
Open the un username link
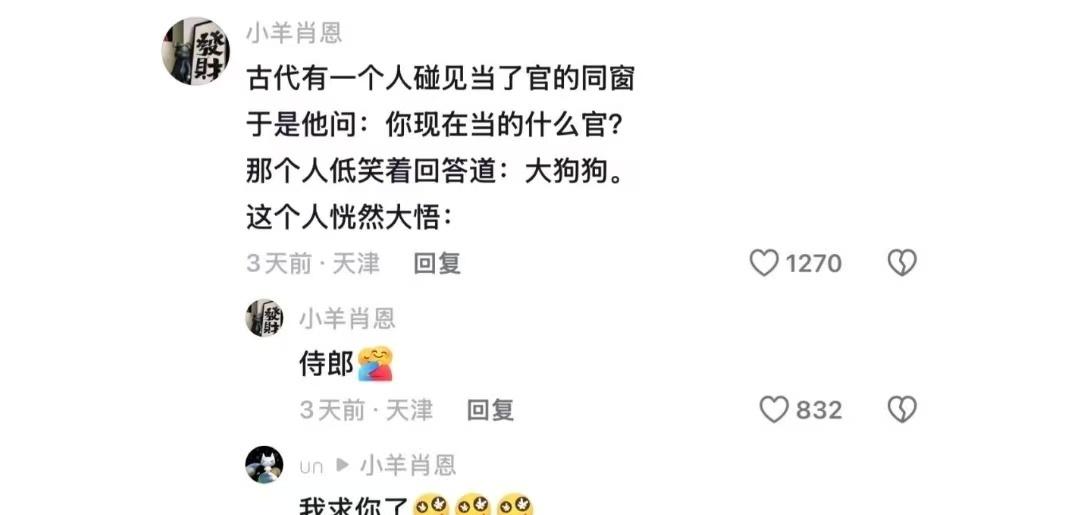click(x=311, y=467)
